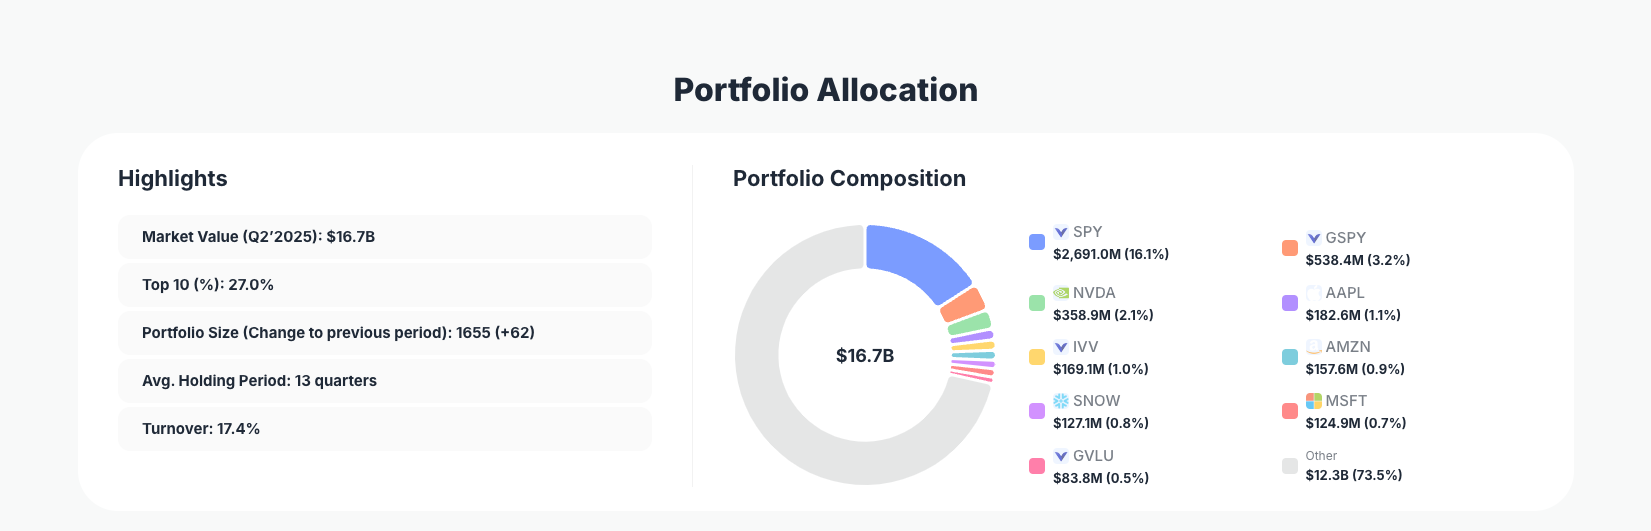1651x531 pixels.
Task: Click the Market Value highlight row
Action: [385, 237]
